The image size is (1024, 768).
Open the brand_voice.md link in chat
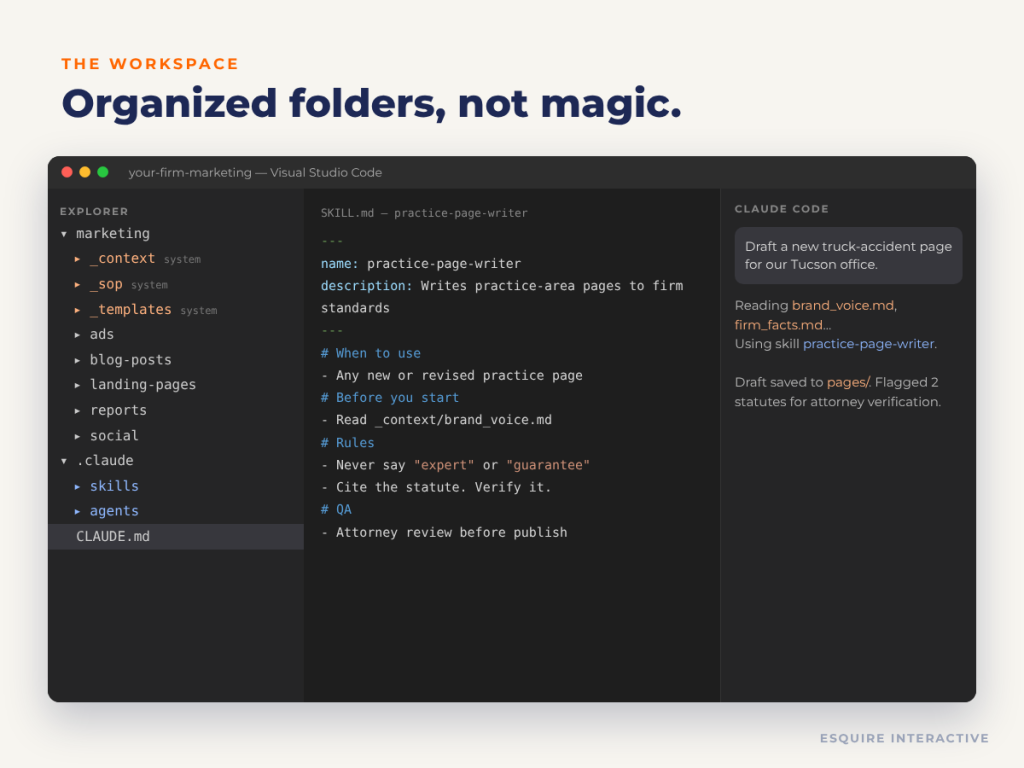tap(843, 306)
